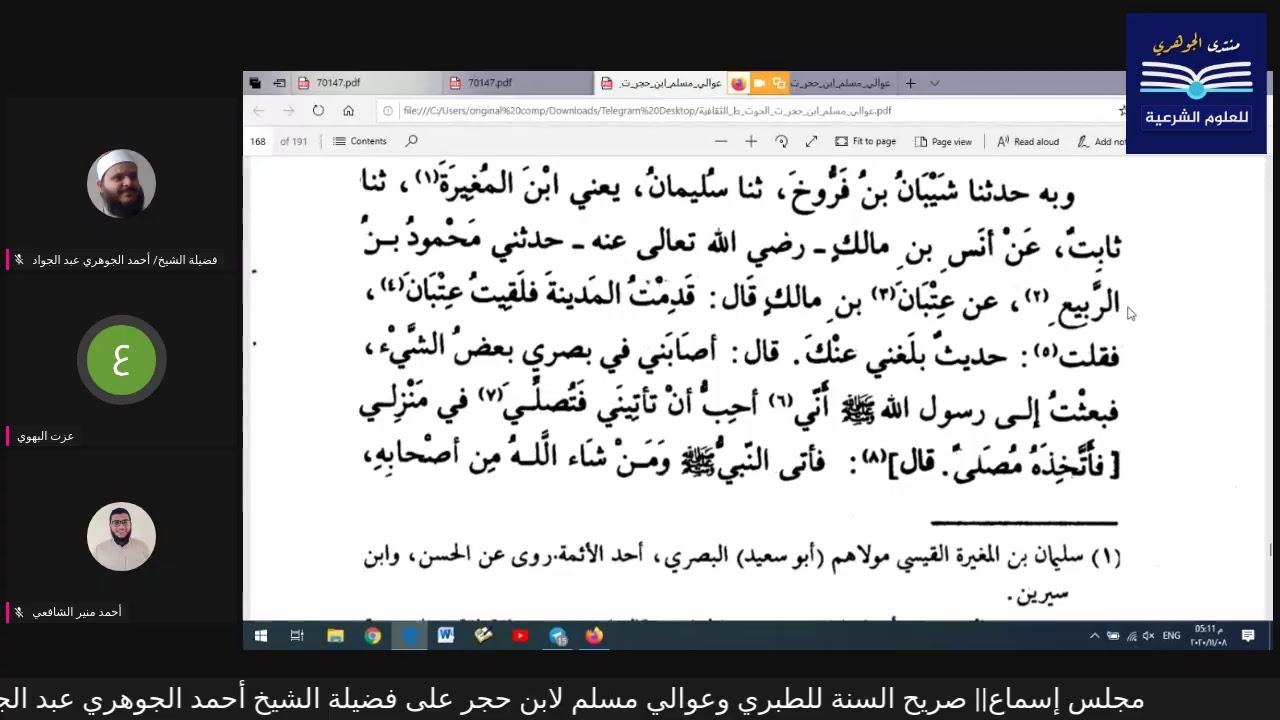Toggle Page view layout
Screen dimensions: 1280x720
click(943, 141)
